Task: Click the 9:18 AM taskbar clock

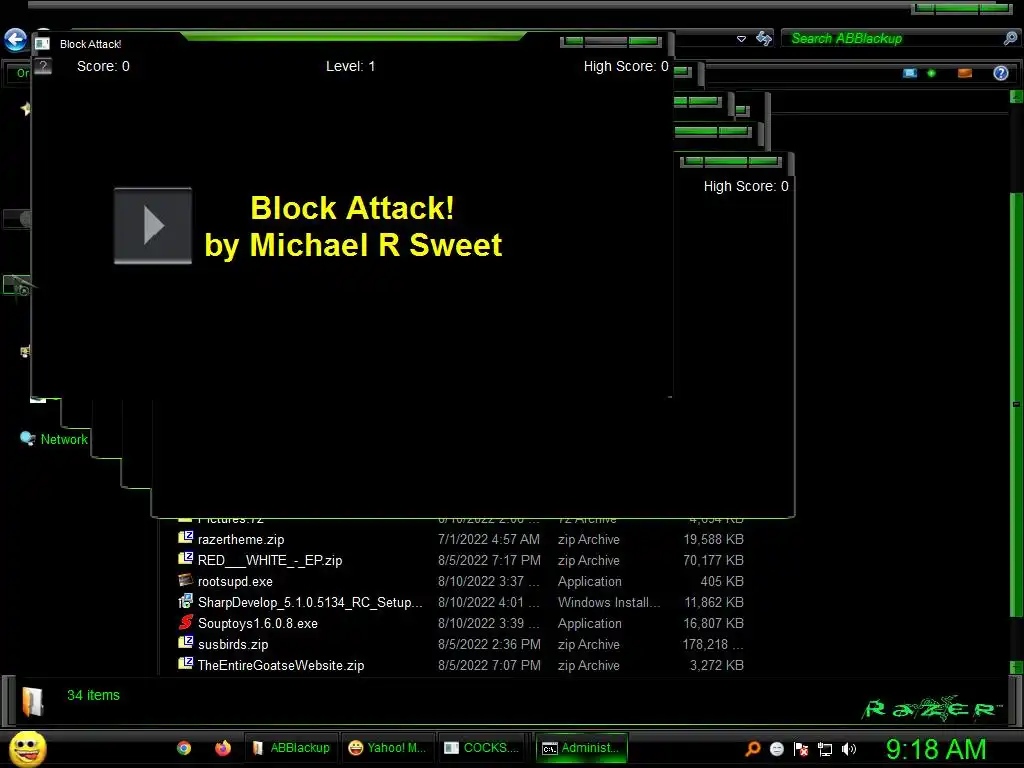Action: coord(936,749)
